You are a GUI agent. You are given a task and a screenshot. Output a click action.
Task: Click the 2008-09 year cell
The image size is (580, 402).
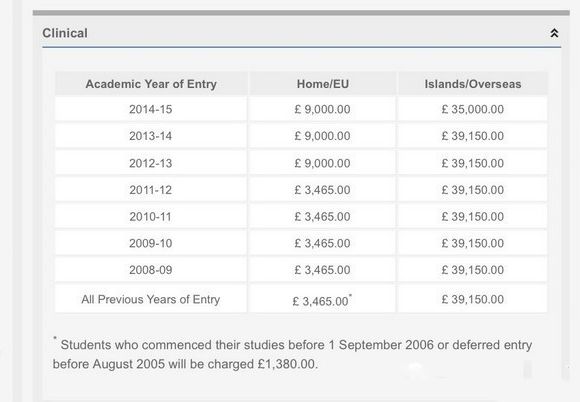coord(151,270)
